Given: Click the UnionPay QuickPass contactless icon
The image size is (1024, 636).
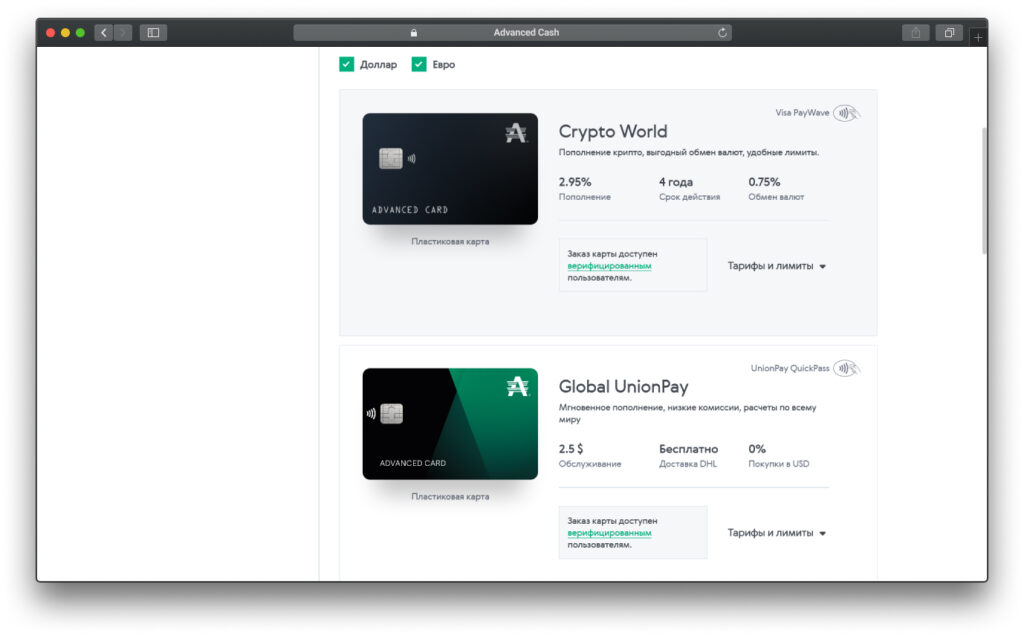Looking at the screenshot, I should click(846, 368).
